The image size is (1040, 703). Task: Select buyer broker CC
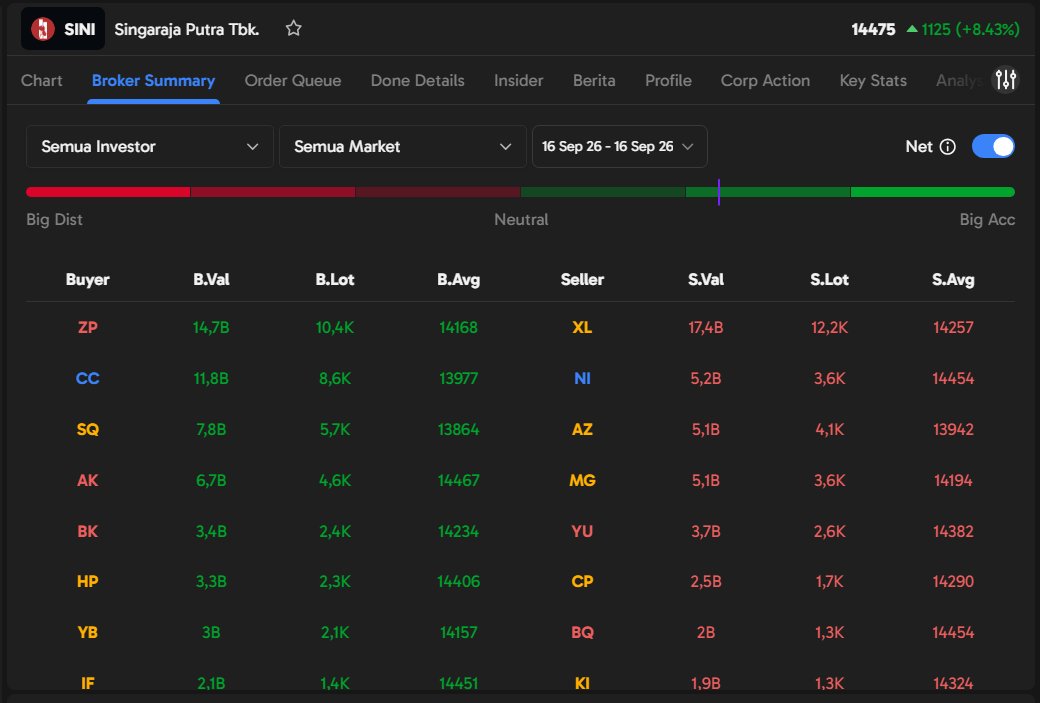click(x=88, y=378)
